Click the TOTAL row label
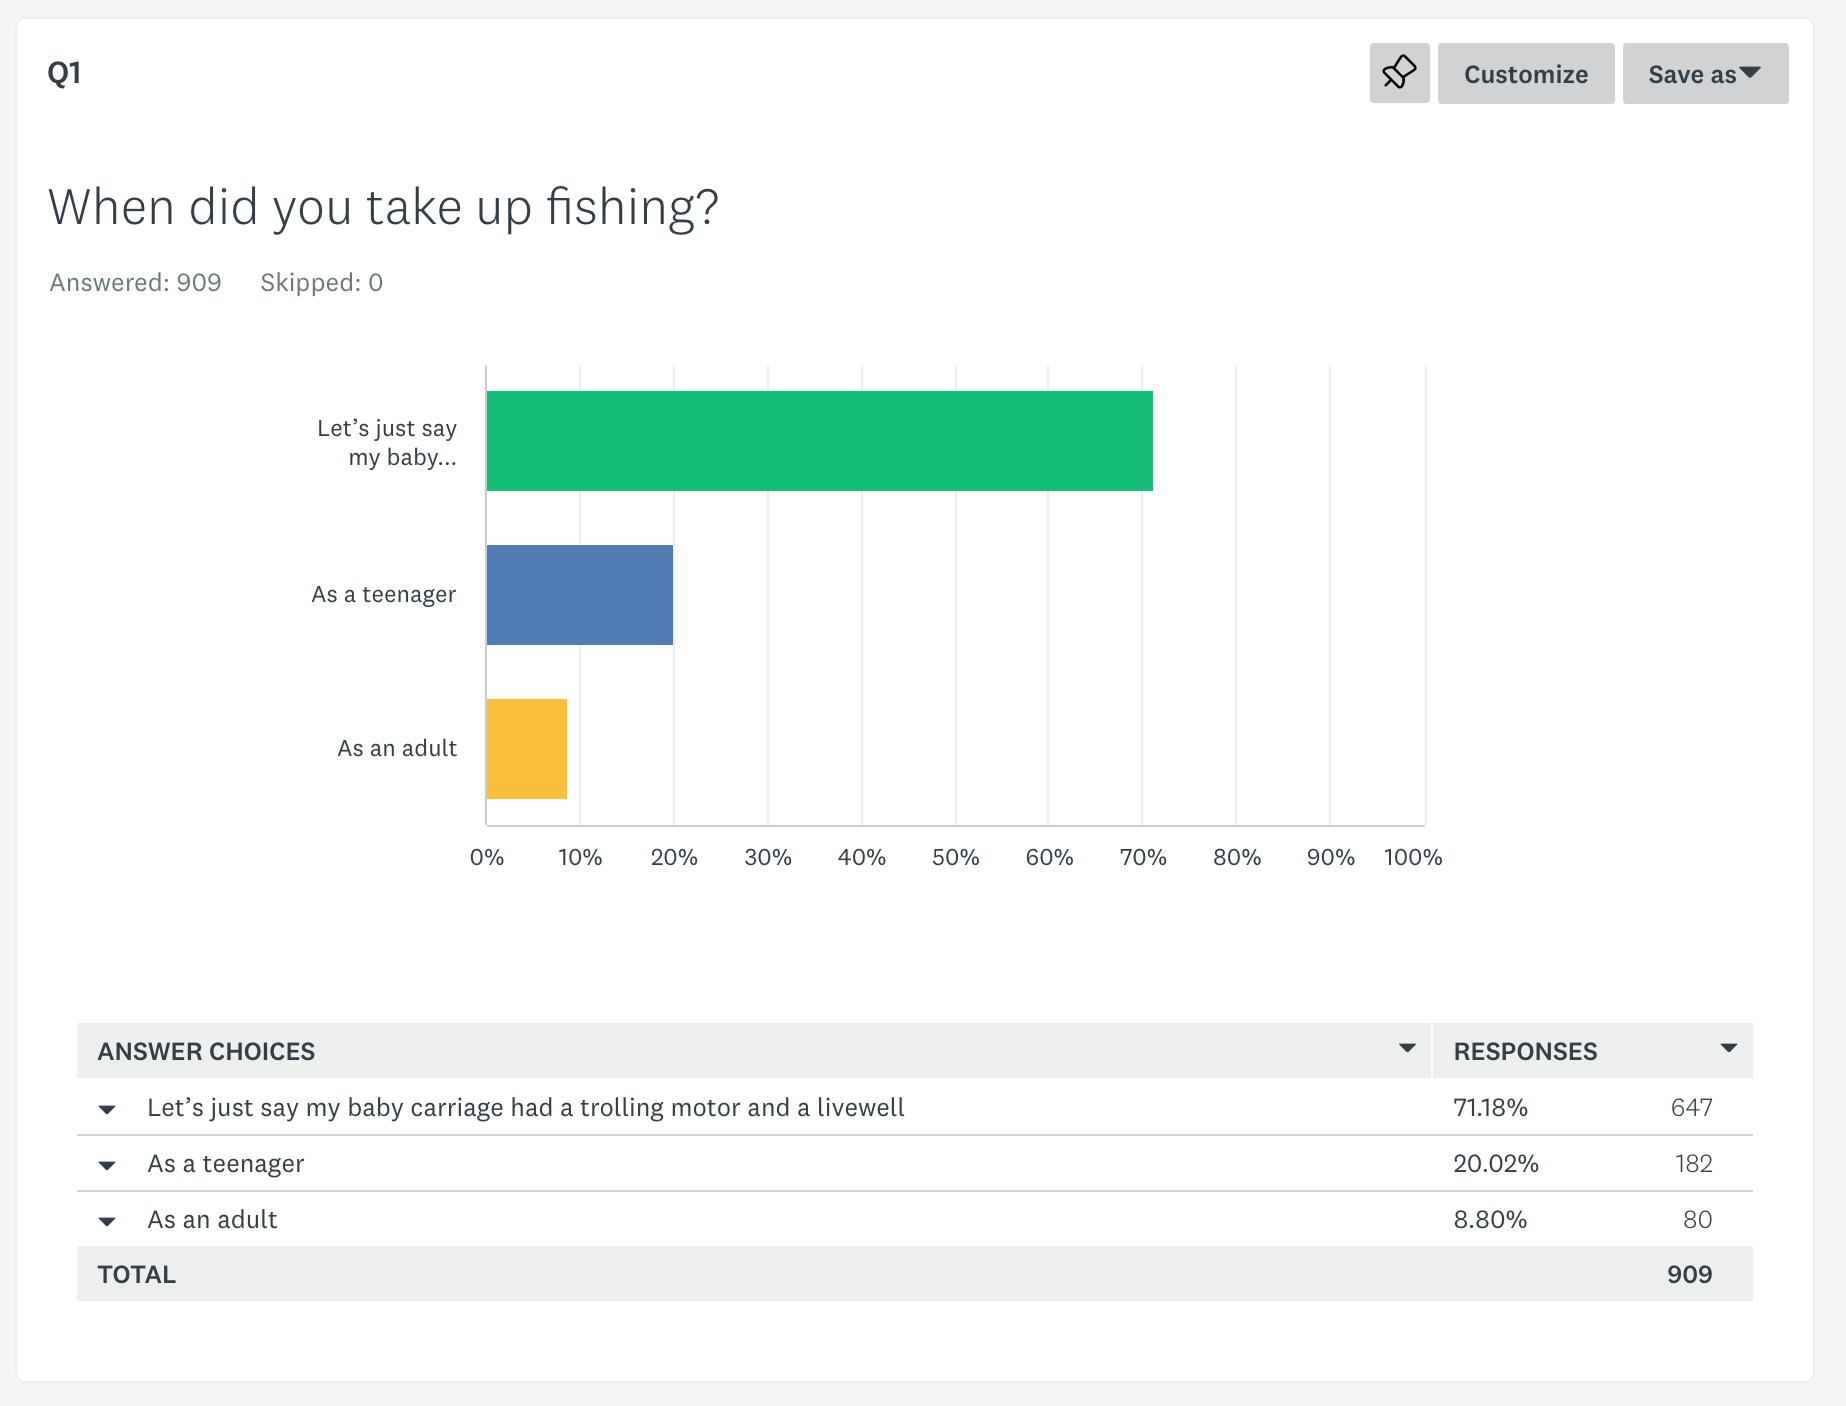1846x1406 pixels. click(x=137, y=1274)
